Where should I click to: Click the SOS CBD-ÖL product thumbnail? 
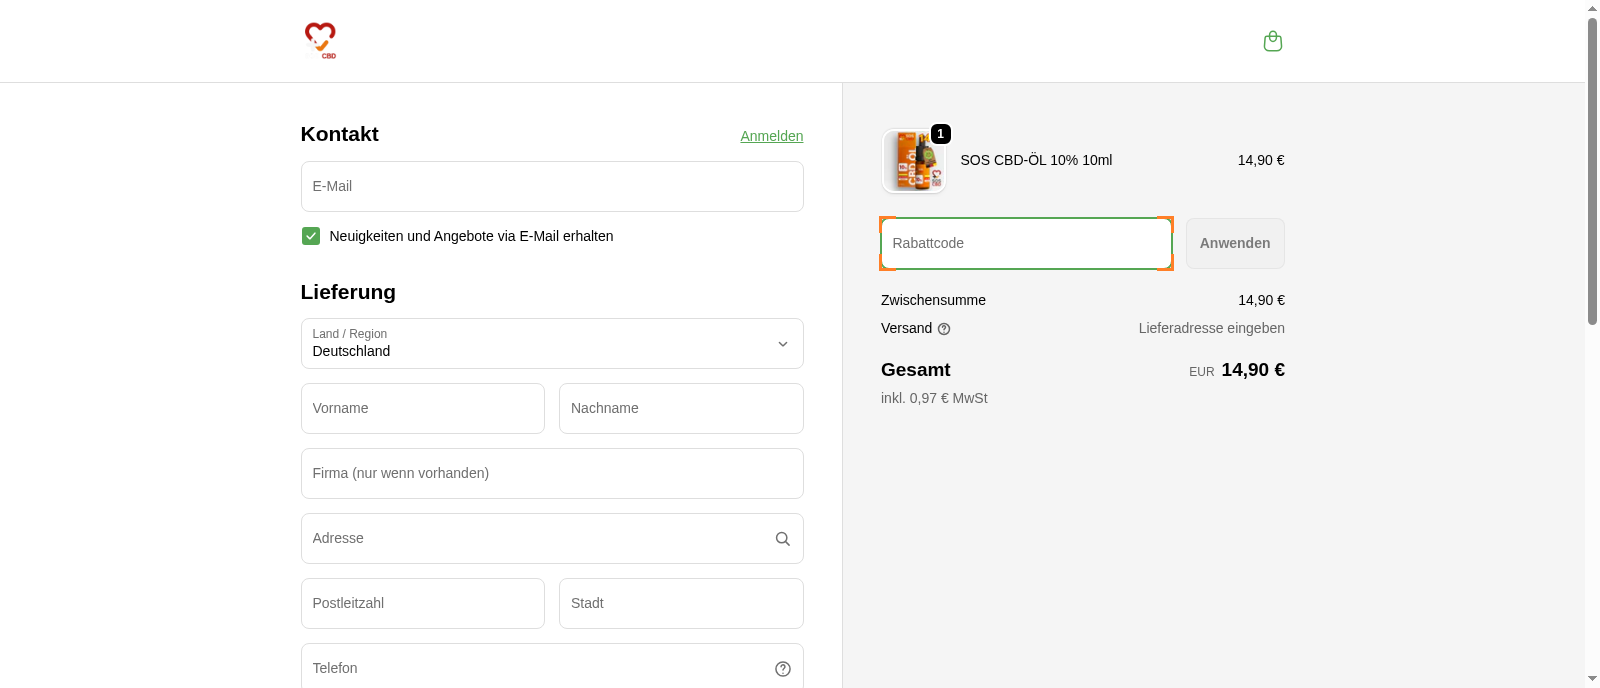pyautogui.click(x=912, y=162)
